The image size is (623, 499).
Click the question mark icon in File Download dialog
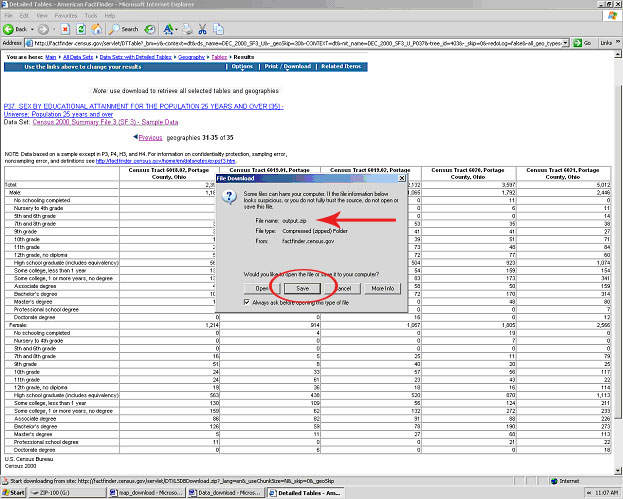pyautogui.click(x=229, y=197)
